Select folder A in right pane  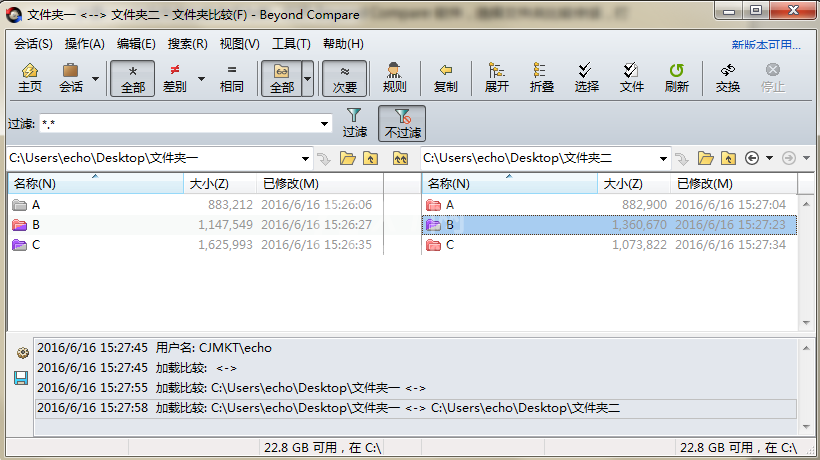[x=610, y=205]
